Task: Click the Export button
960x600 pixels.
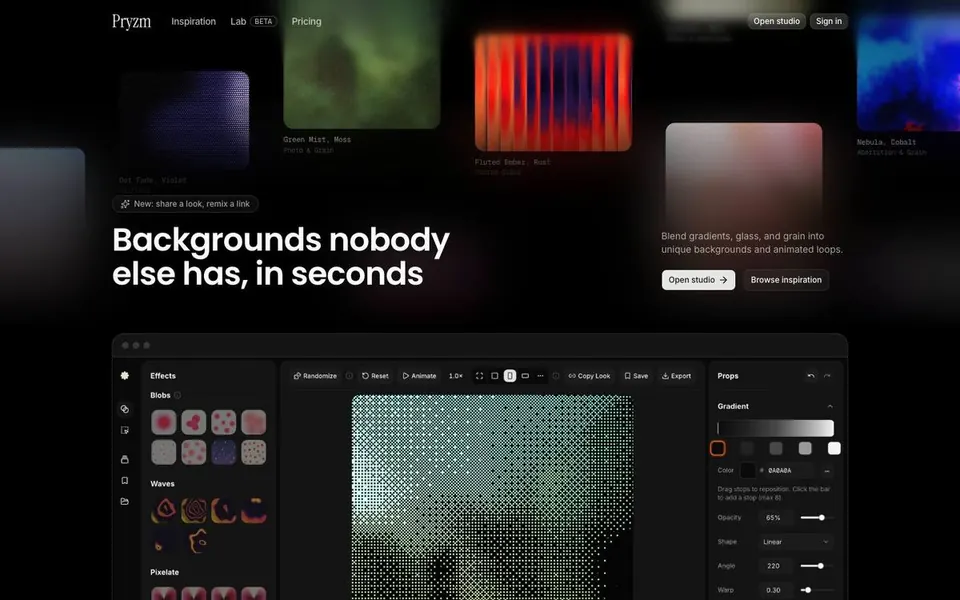Action: pyautogui.click(x=677, y=376)
